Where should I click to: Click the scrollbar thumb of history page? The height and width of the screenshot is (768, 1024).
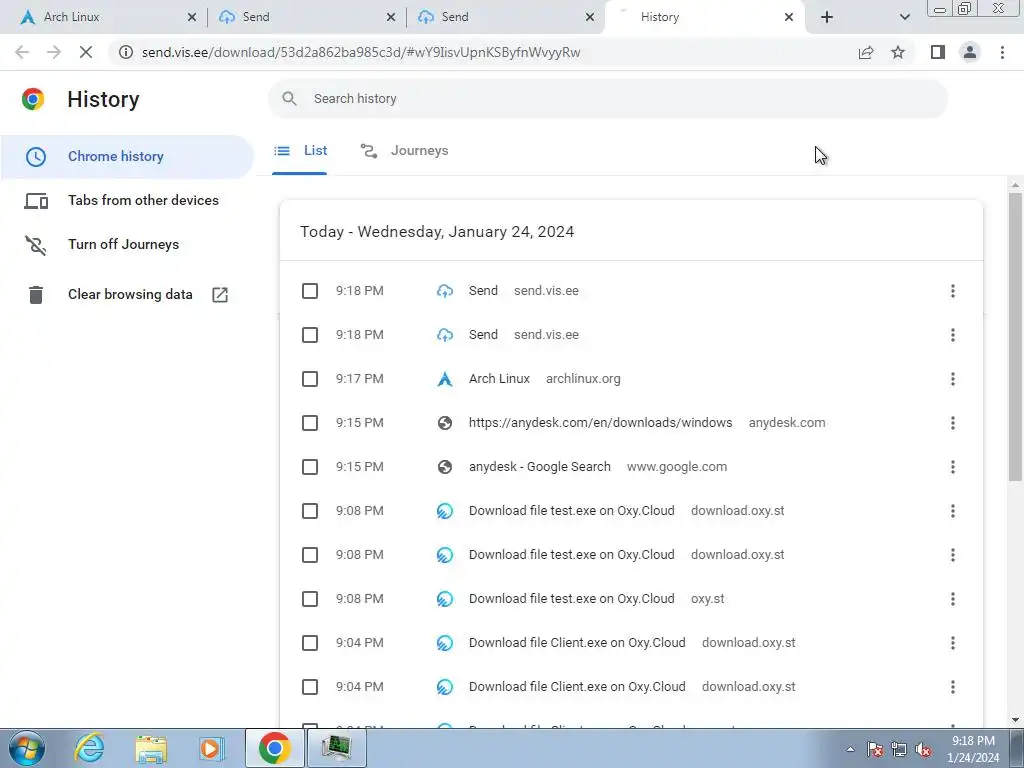point(1015,336)
